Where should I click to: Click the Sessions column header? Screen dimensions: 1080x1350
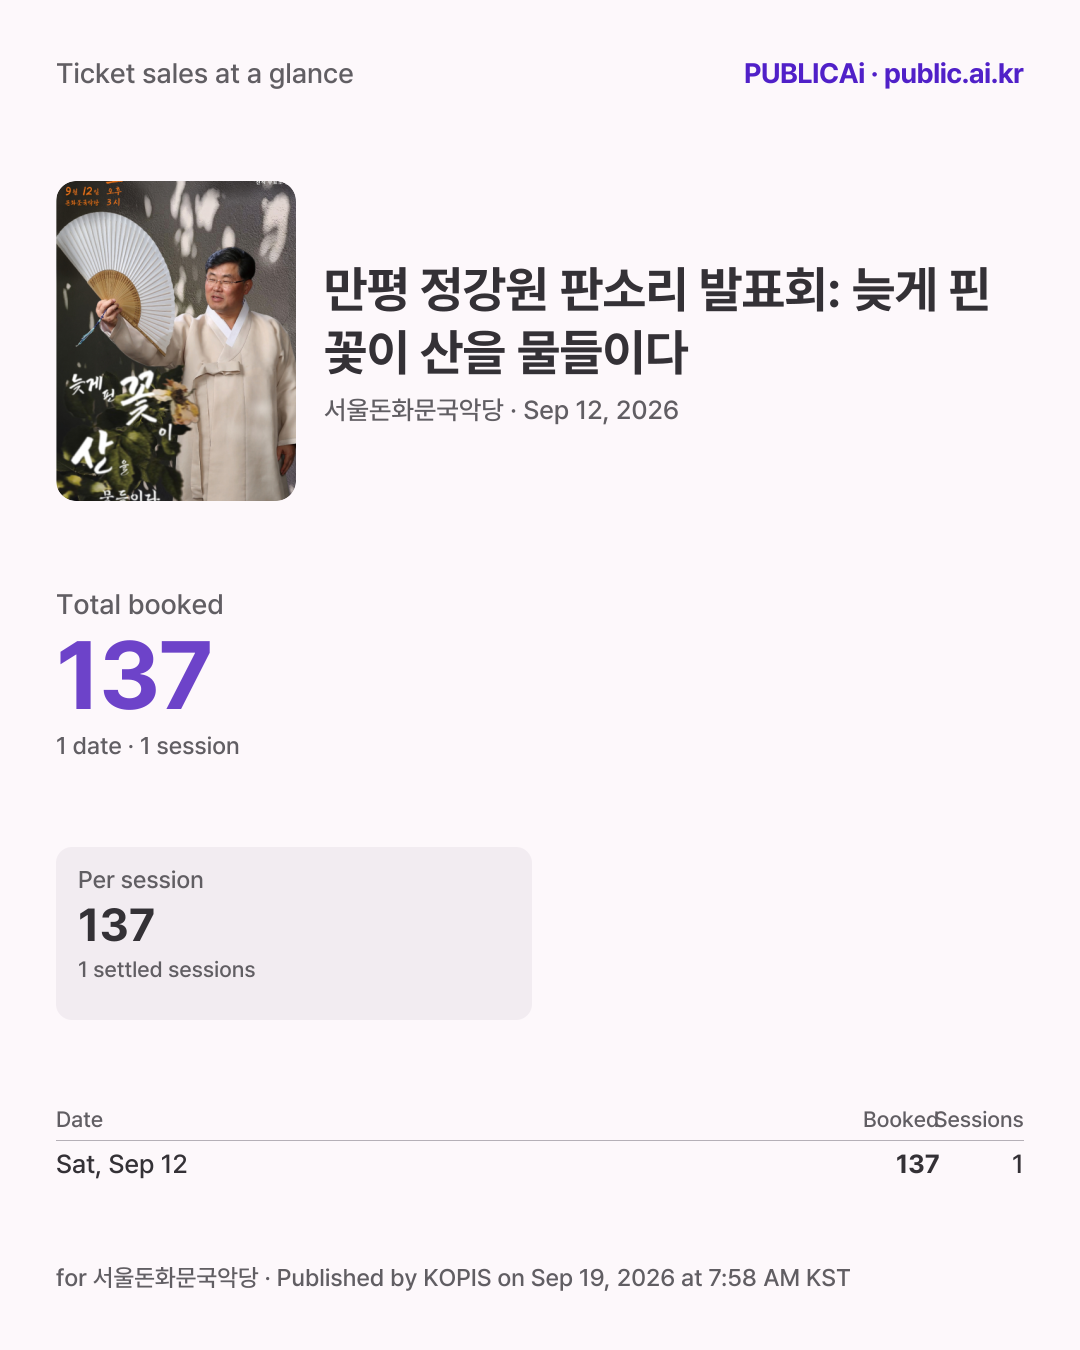(980, 1120)
